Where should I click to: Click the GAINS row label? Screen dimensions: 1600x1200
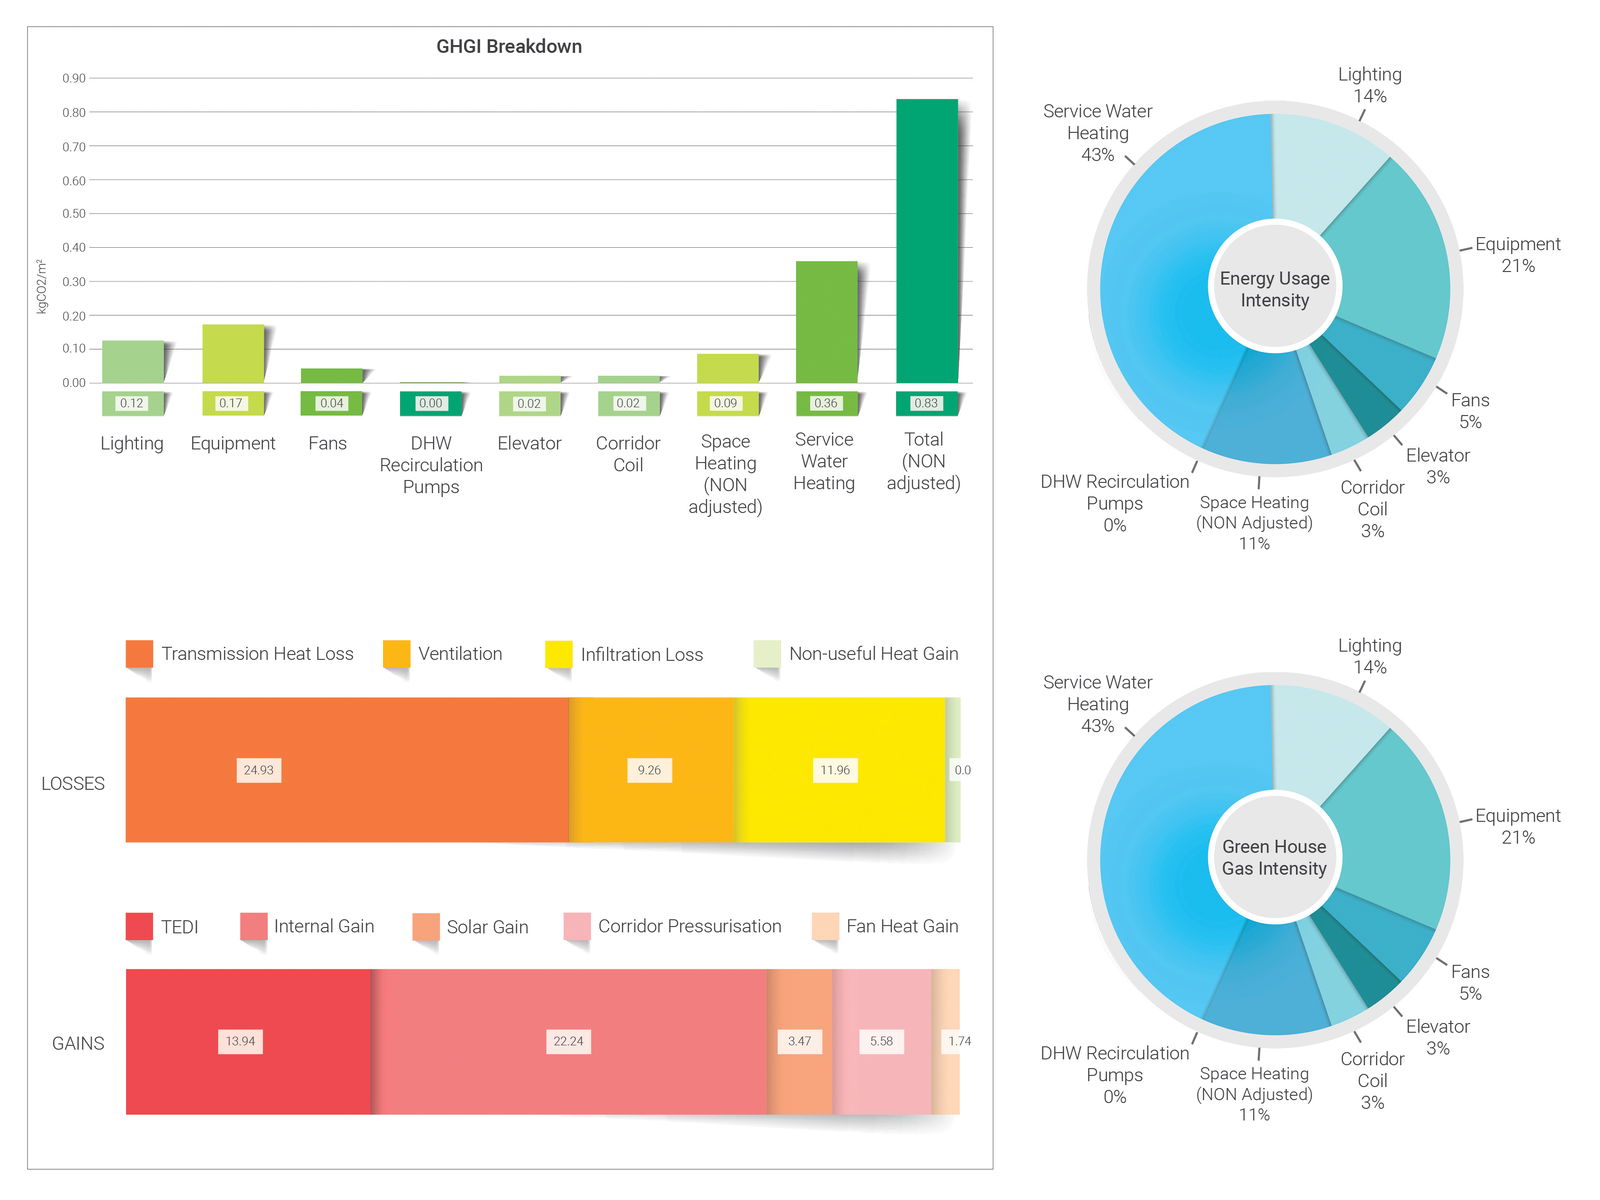tap(78, 1043)
